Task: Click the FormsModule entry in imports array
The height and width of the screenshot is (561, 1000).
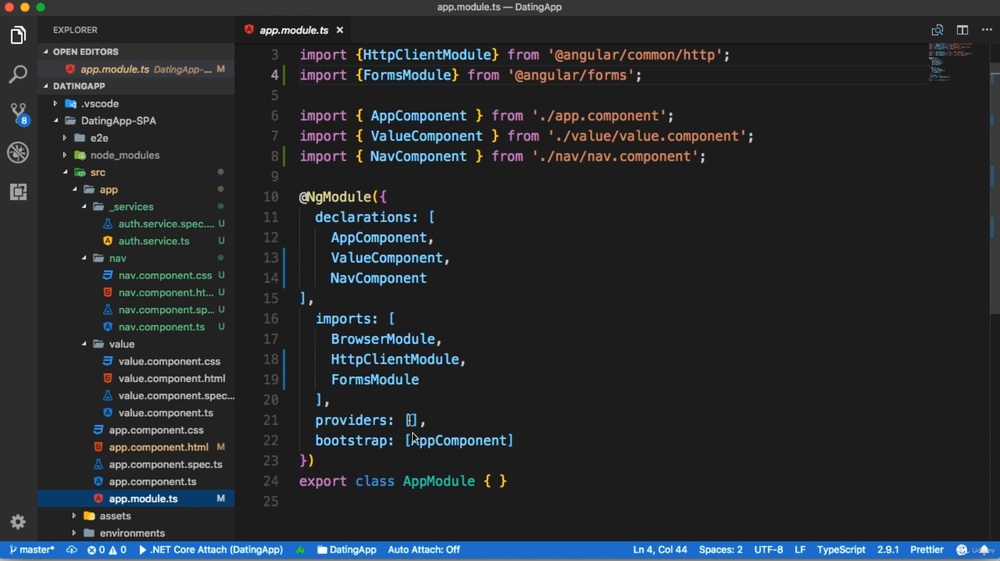Action: click(375, 380)
